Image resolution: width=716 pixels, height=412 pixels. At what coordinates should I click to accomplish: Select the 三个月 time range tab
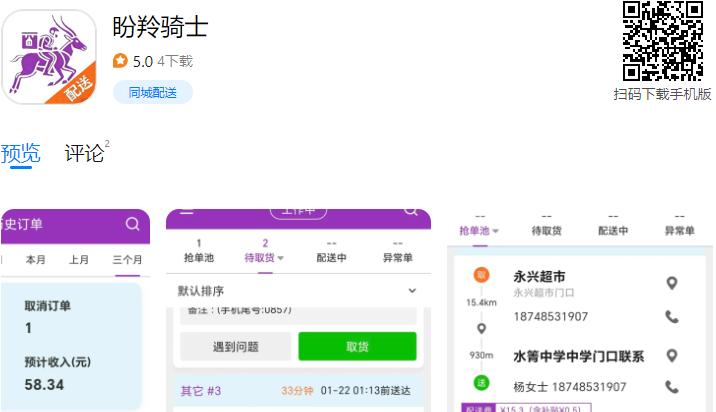tap(127, 259)
